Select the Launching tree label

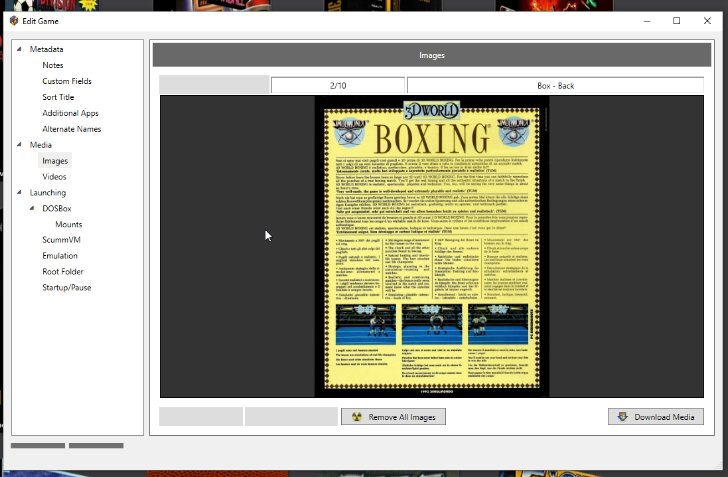(48, 192)
